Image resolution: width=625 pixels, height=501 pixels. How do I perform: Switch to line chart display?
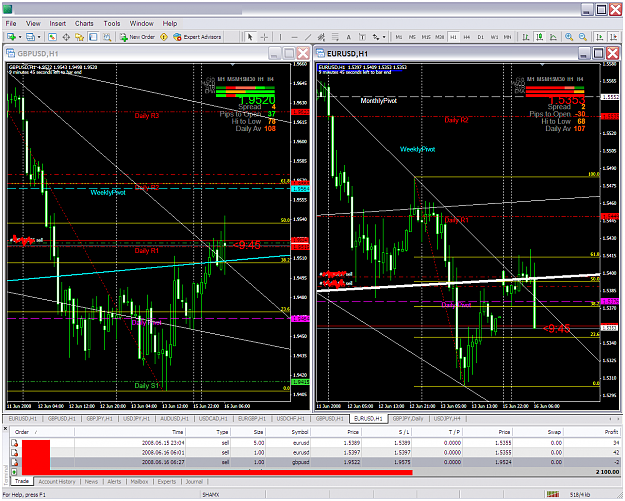pos(553,37)
